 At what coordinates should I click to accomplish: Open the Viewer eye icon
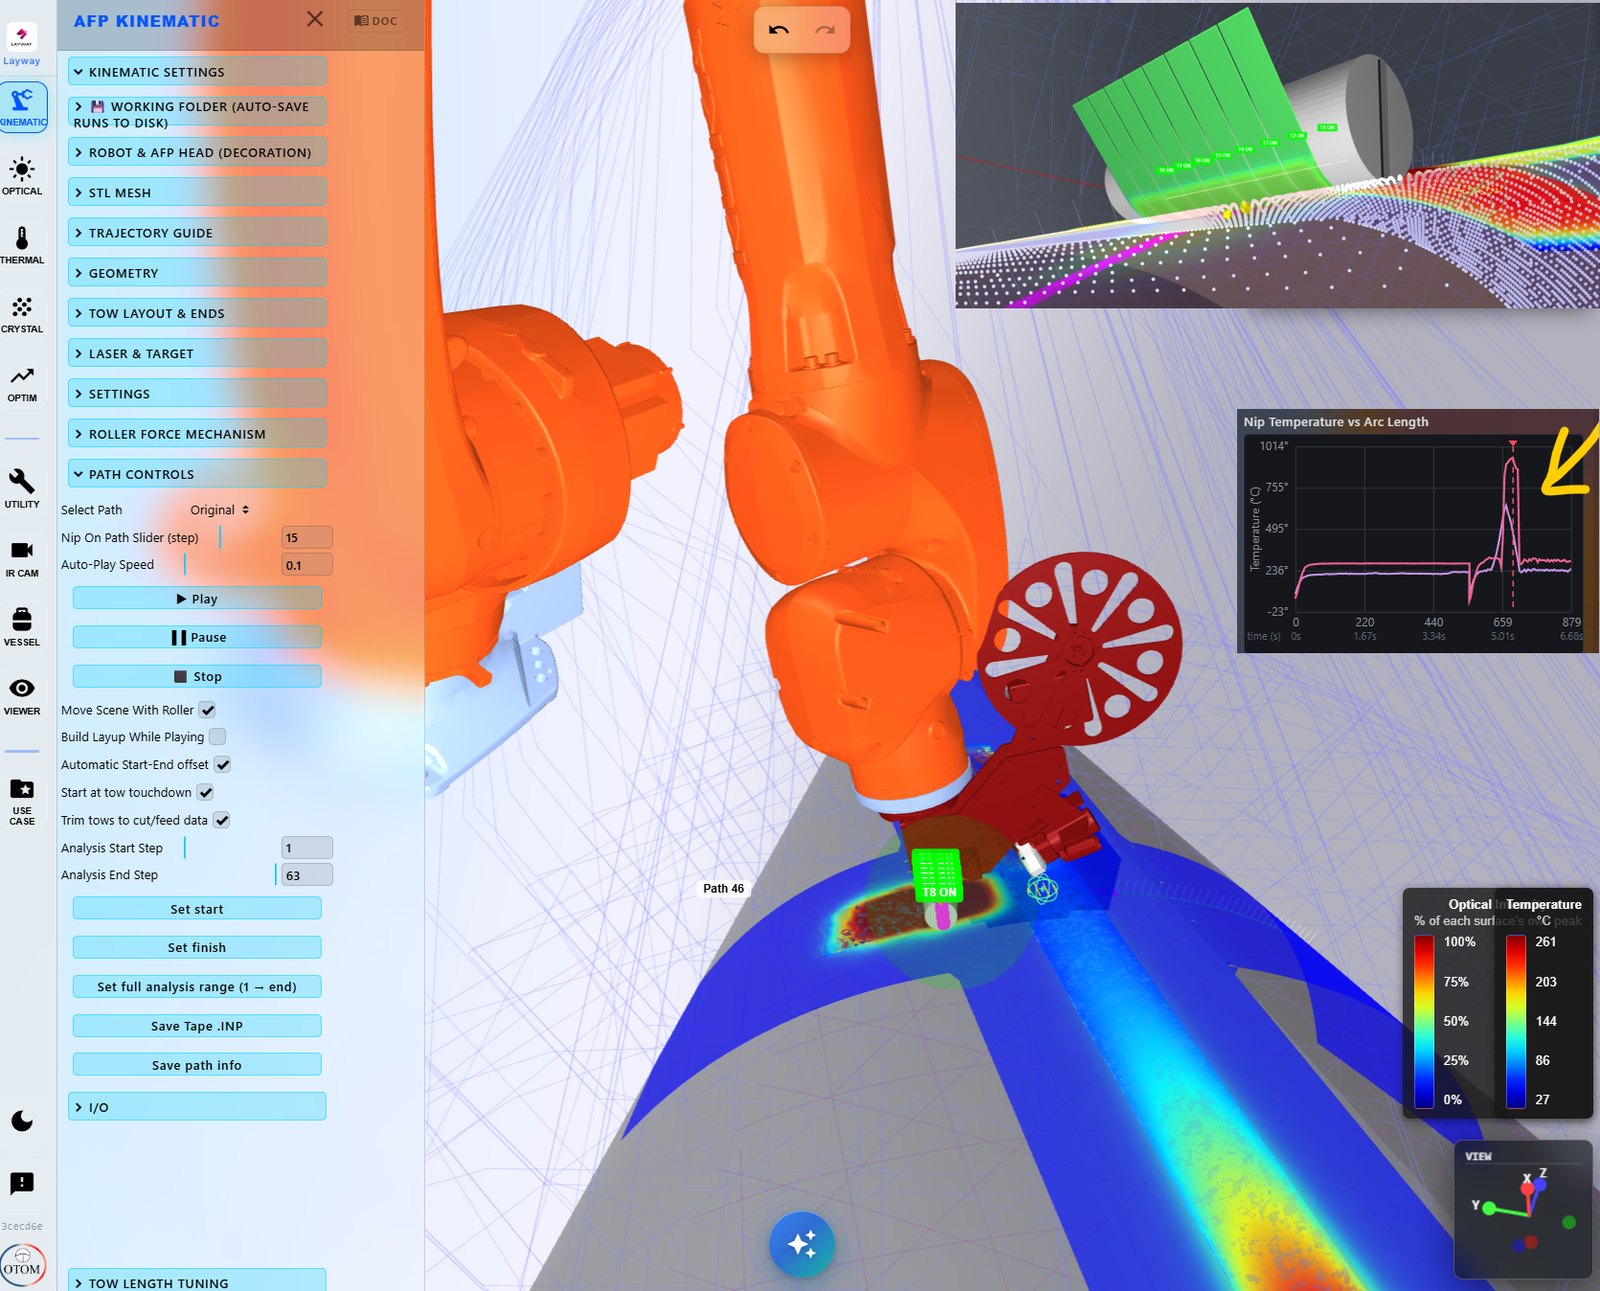22,696
